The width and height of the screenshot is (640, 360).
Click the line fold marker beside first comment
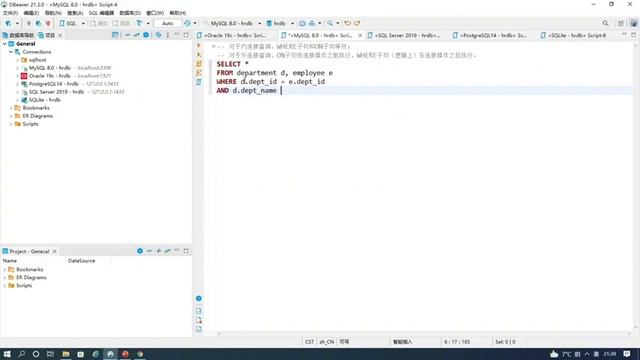(213, 47)
